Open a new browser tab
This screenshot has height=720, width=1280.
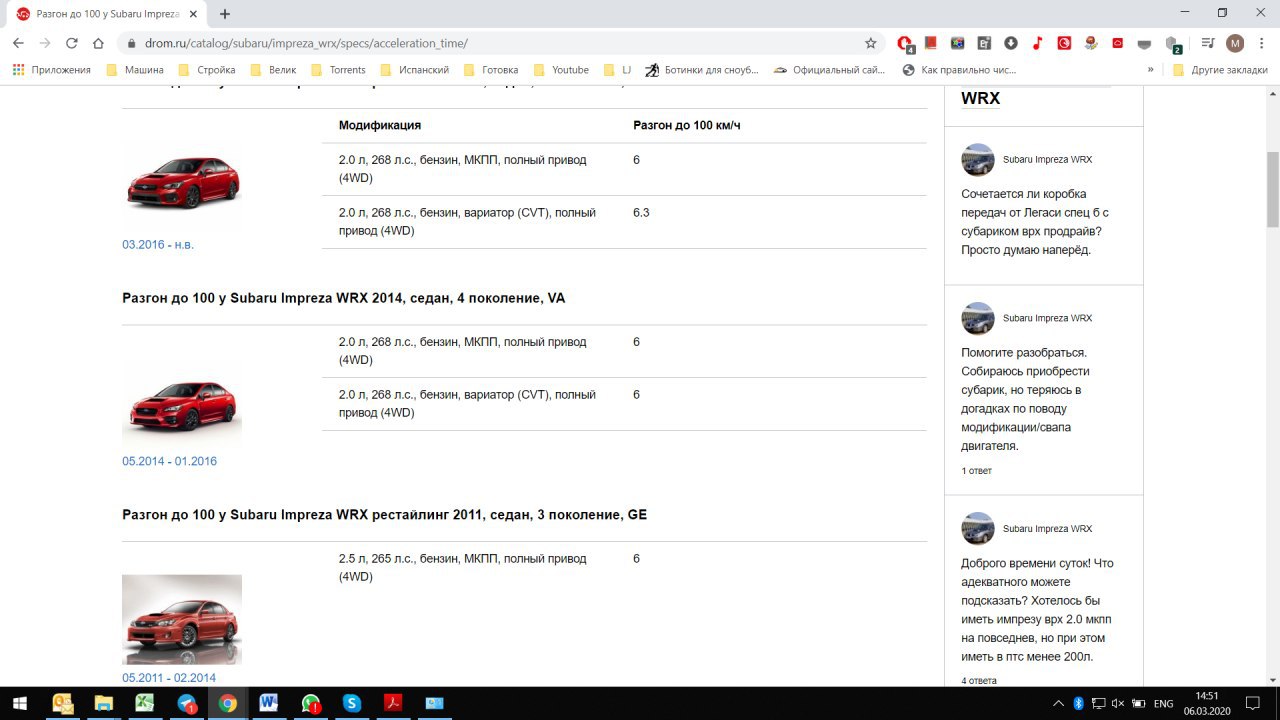[225, 14]
